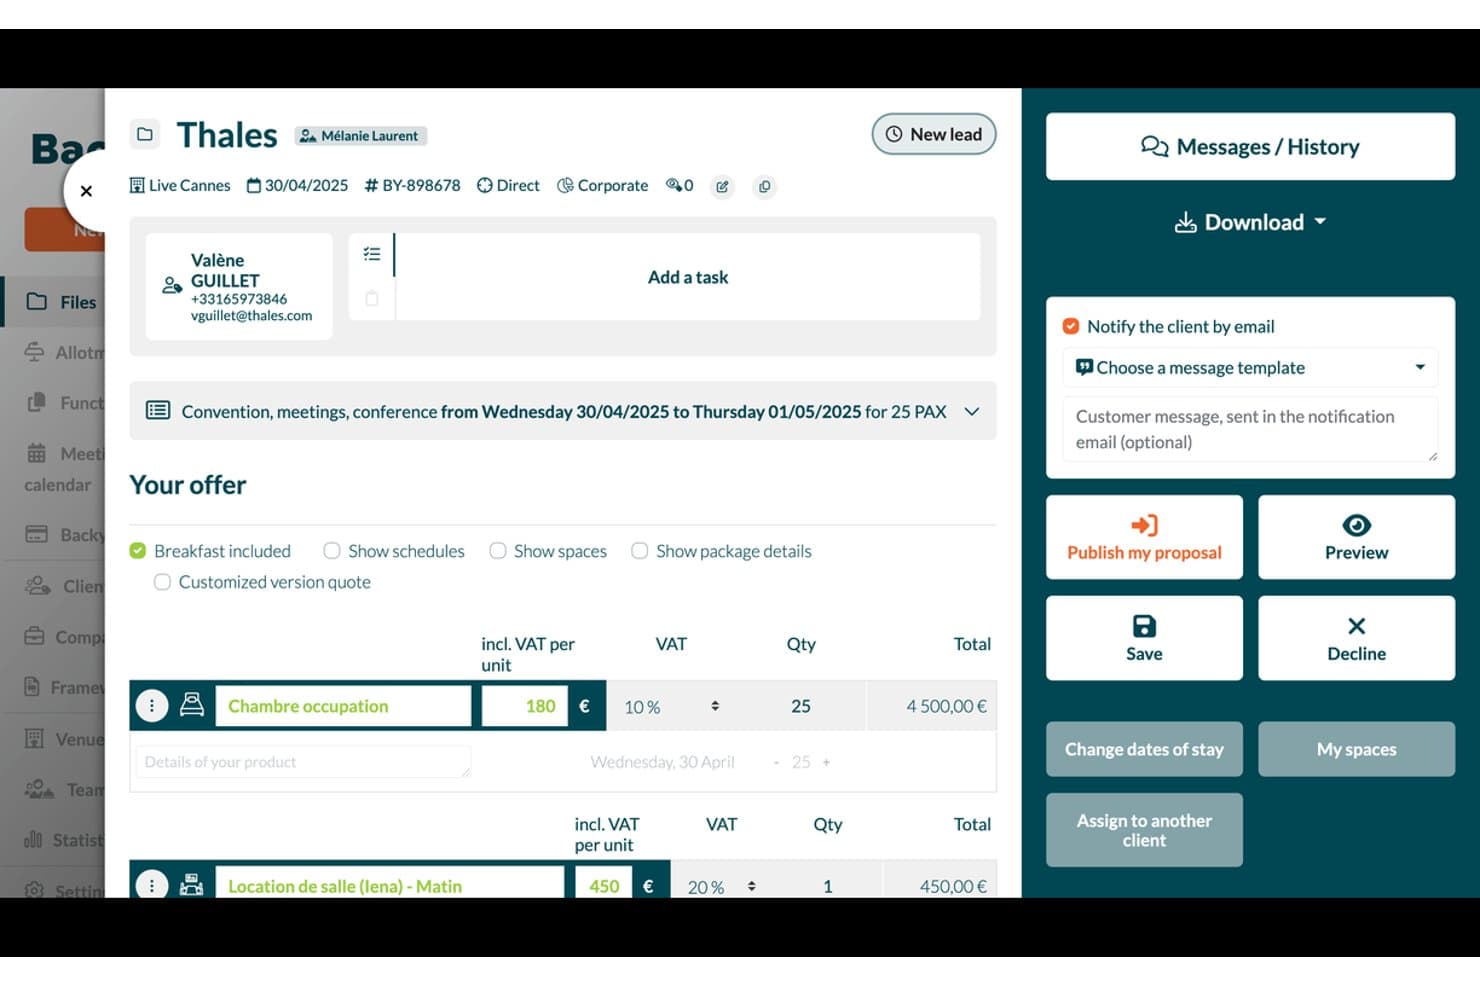Open three-dot menu for Location de salle row
Image resolution: width=1480 pixels, height=987 pixels.
(x=152, y=886)
